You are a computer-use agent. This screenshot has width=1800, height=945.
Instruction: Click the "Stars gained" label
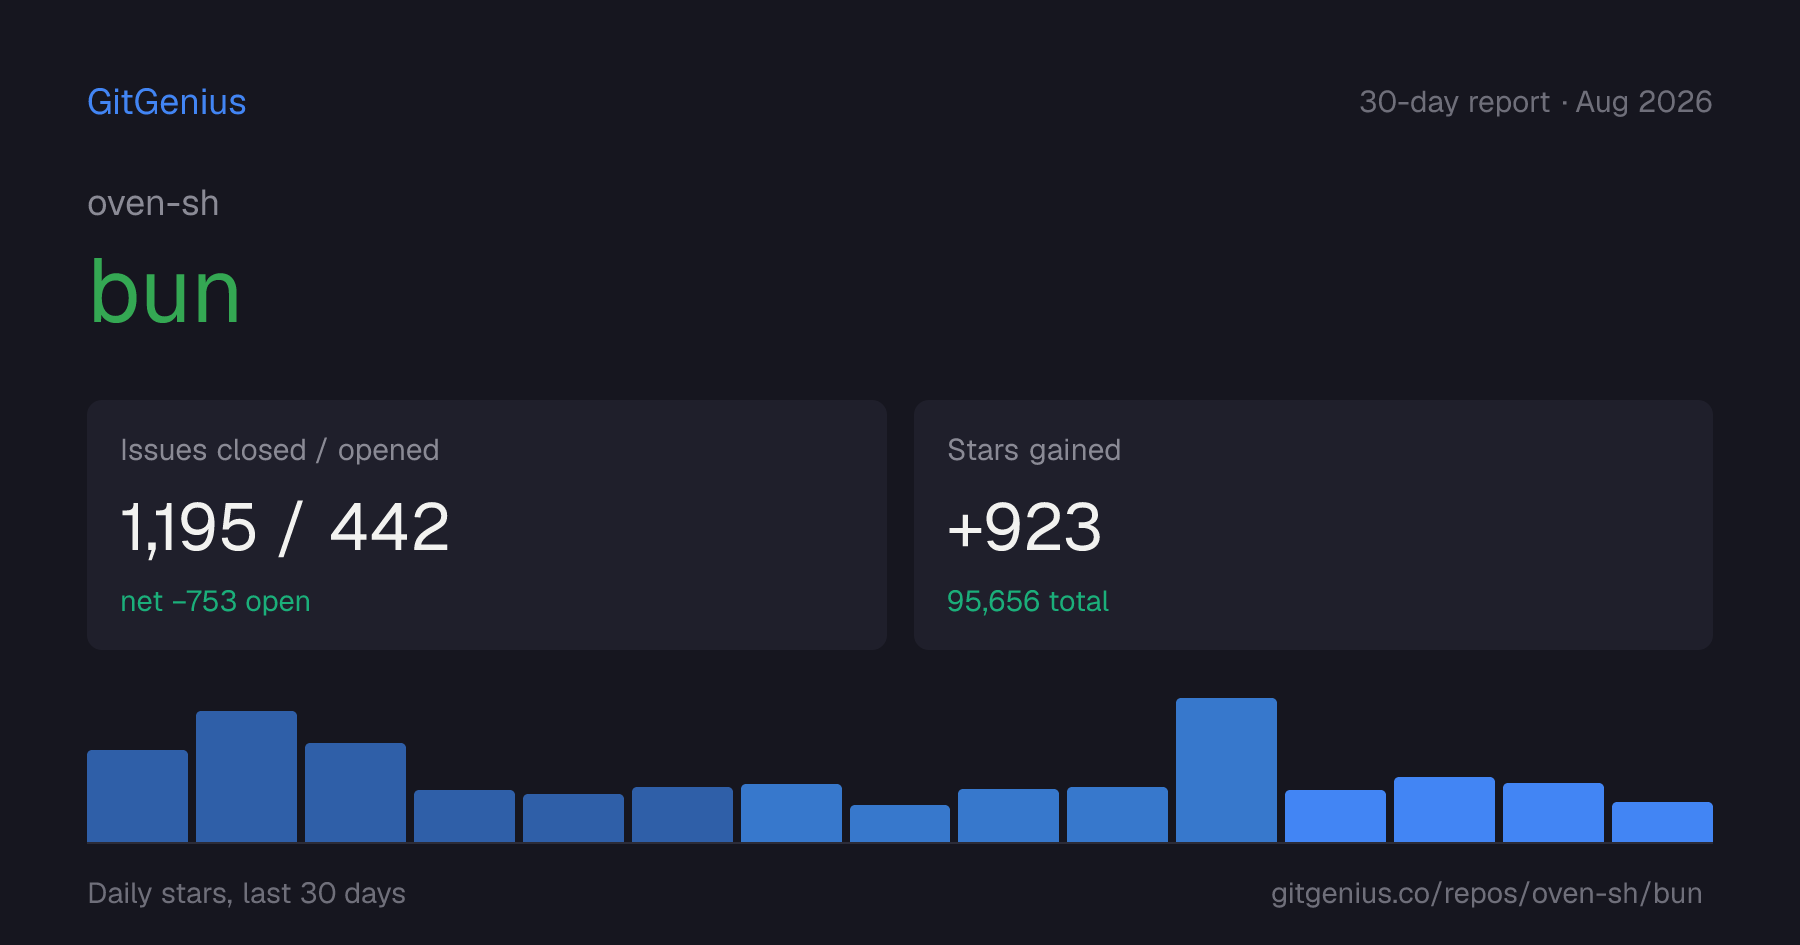tap(1034, 450)
